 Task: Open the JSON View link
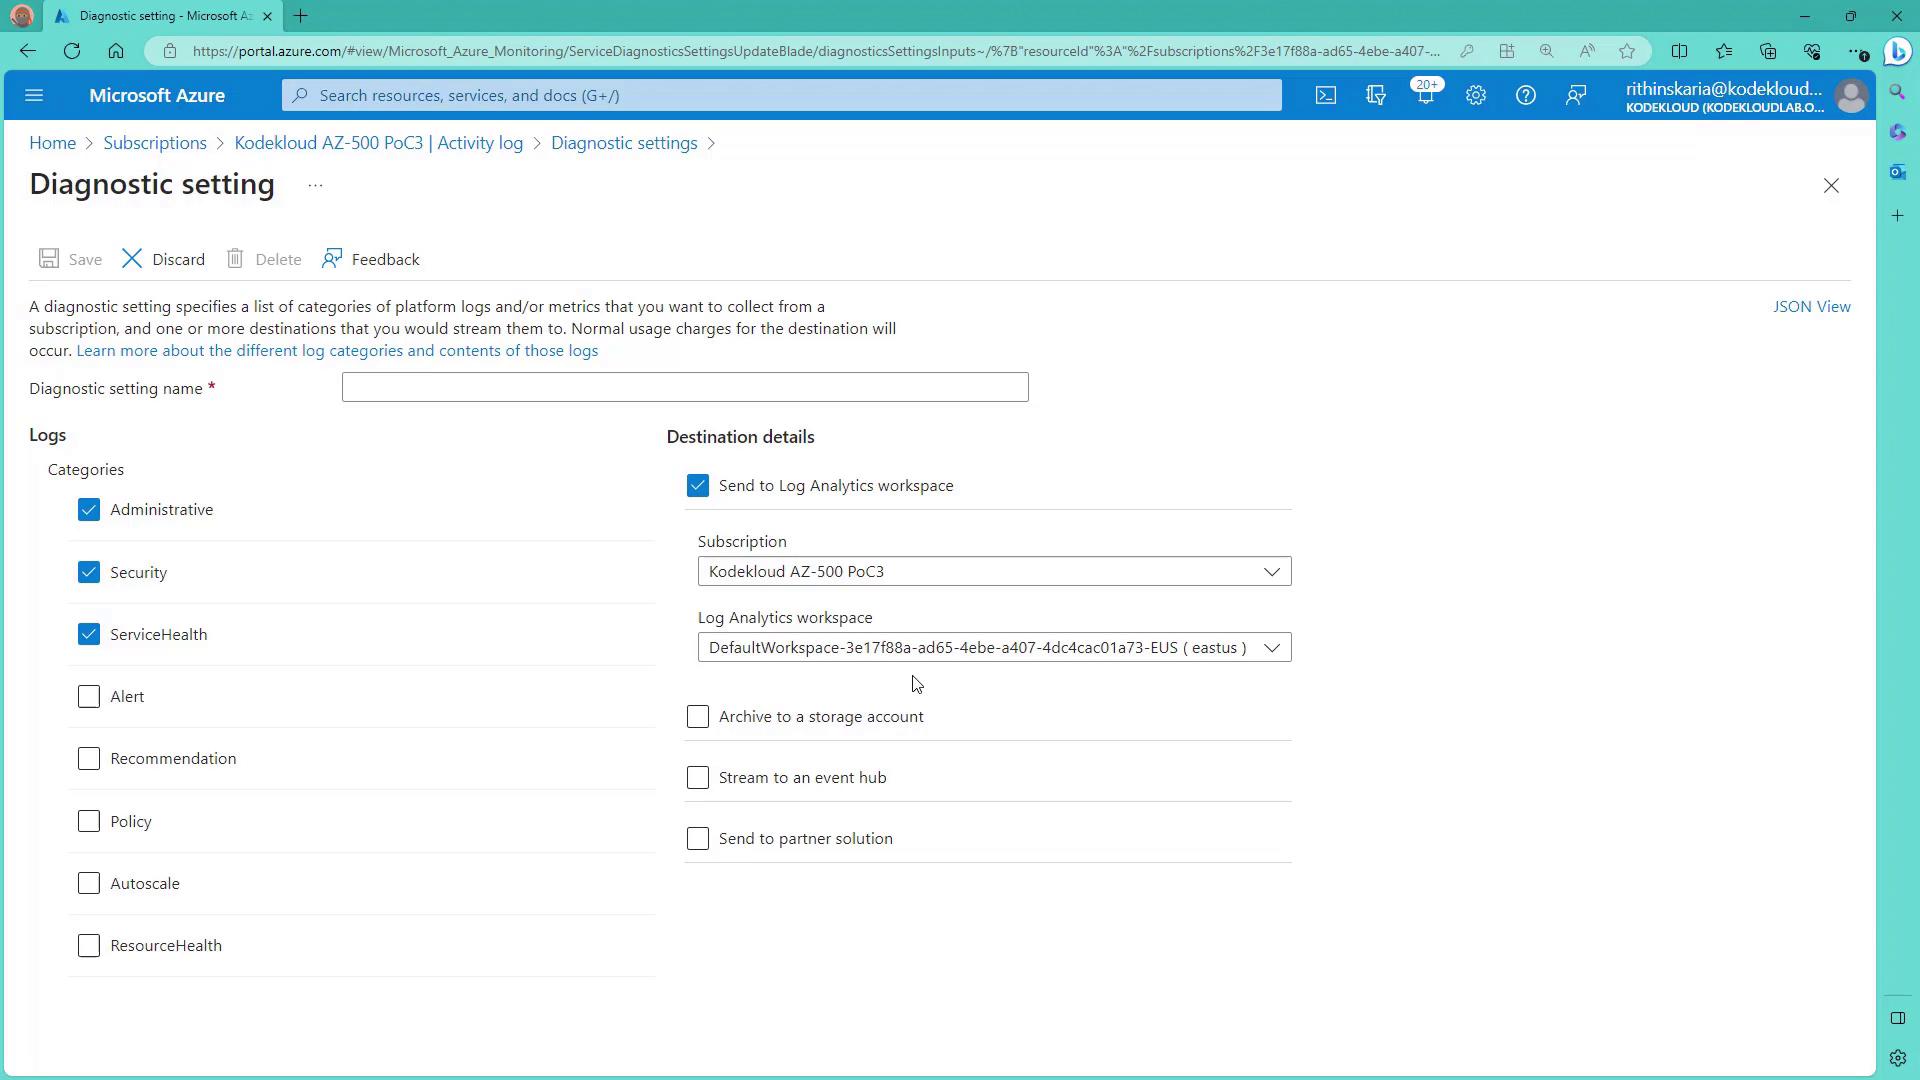1811,307
